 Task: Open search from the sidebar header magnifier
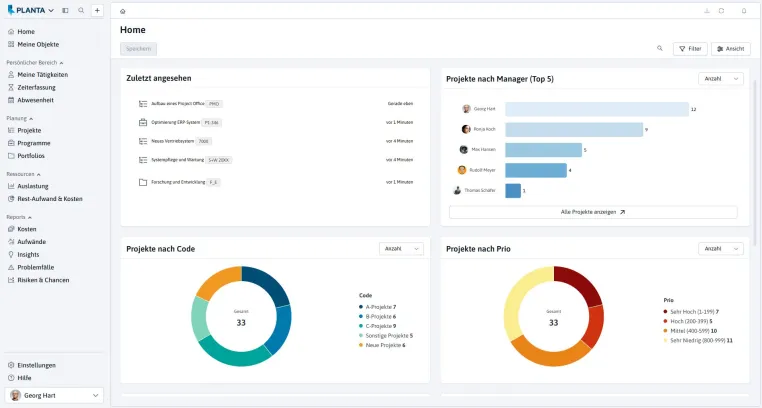click(x=81, y=10)
